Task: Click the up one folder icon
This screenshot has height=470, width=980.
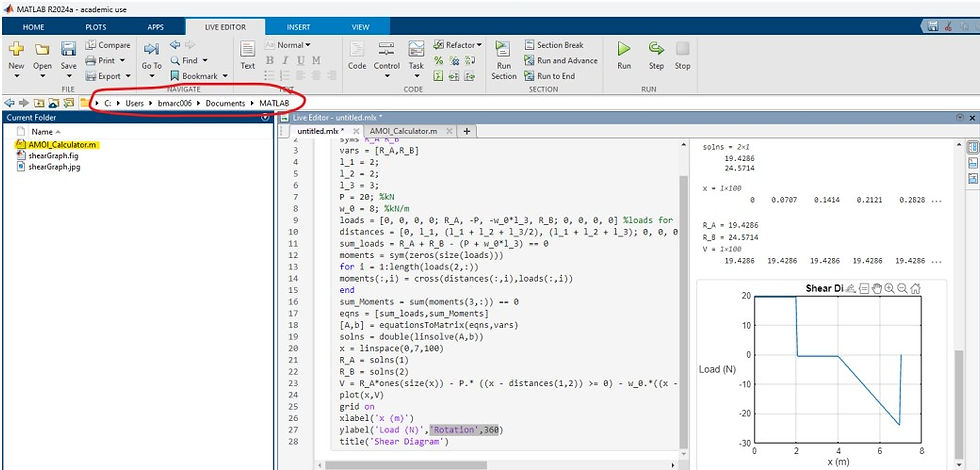Action: pyautogui.click(x=38, y=102)
